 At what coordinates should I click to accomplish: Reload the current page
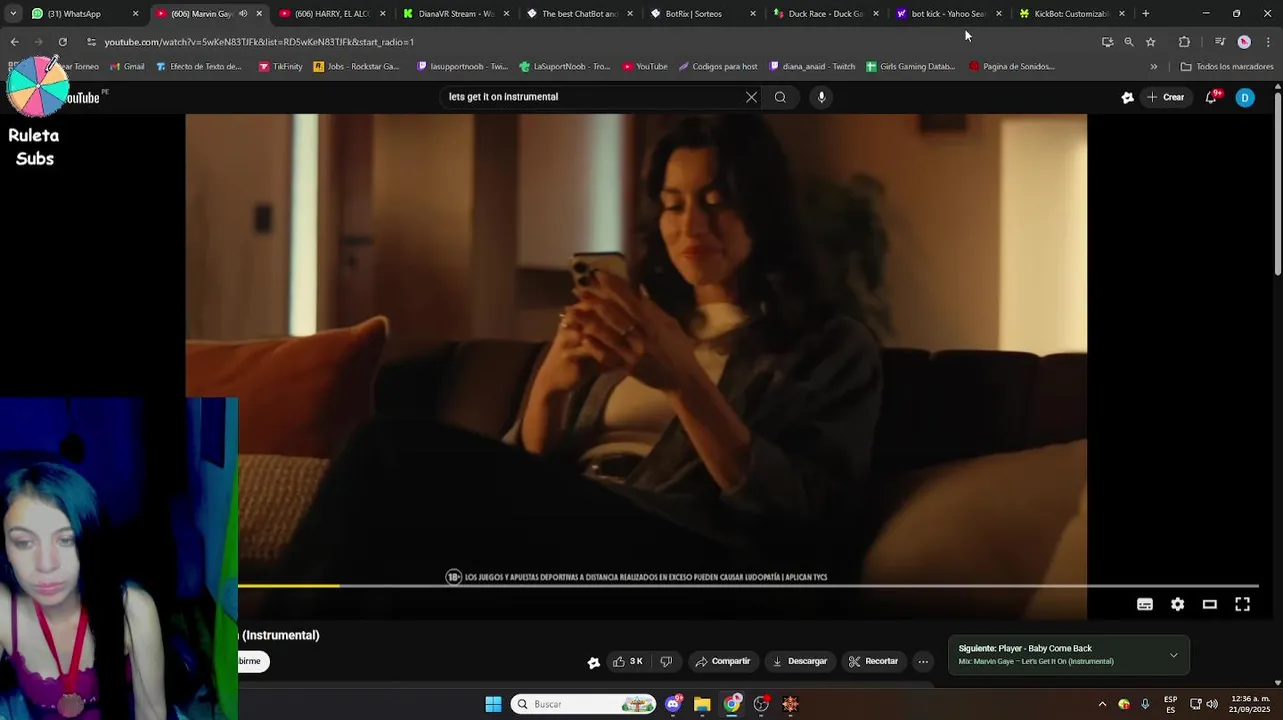point(62,42)
